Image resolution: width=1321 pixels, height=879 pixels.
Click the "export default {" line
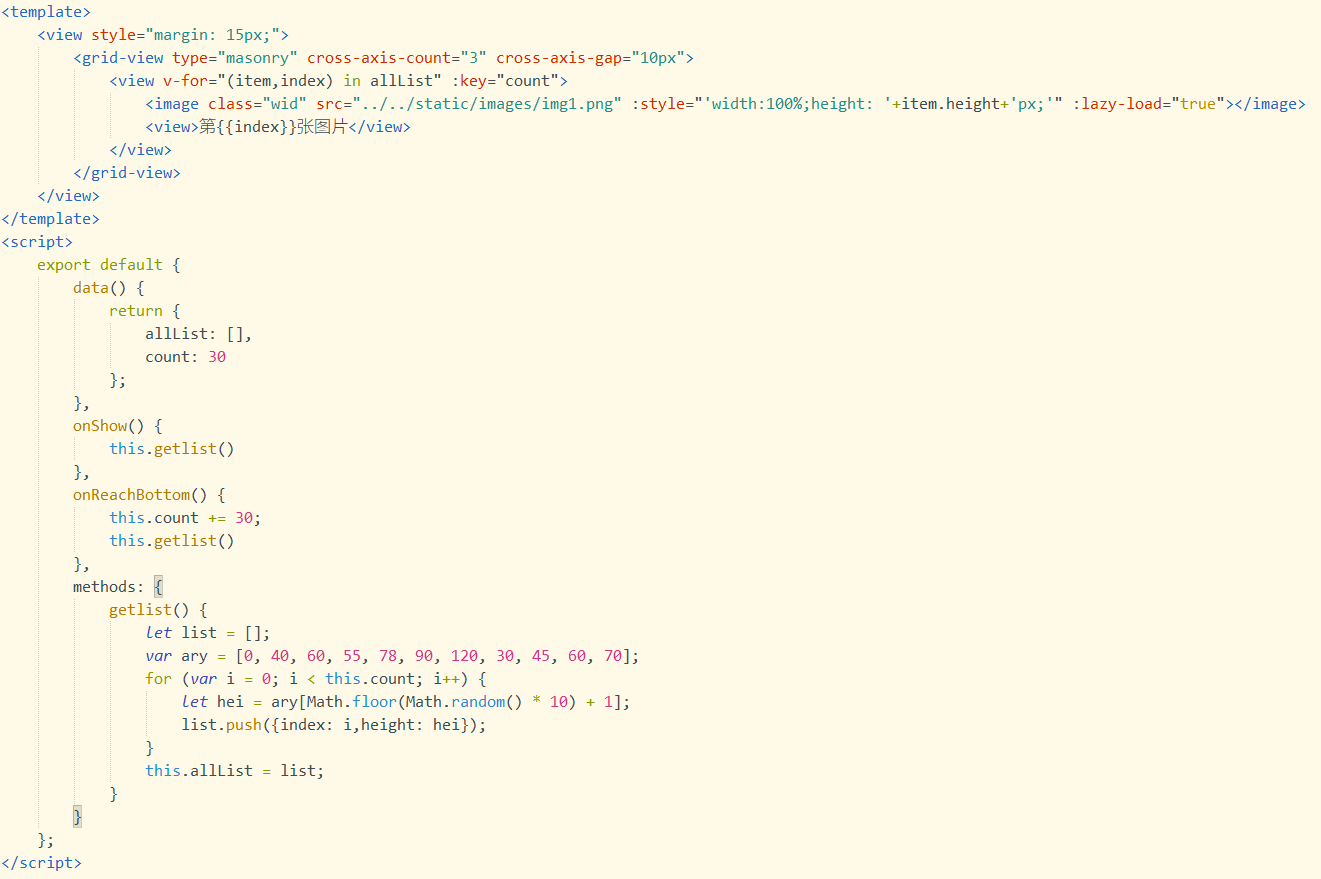[x=108, y=265]
